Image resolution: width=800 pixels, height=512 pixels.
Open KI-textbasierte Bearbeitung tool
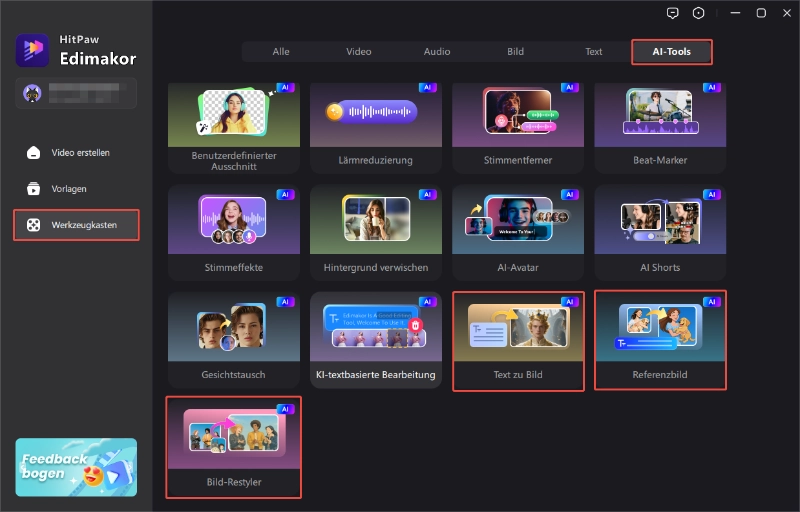[376, 340]
